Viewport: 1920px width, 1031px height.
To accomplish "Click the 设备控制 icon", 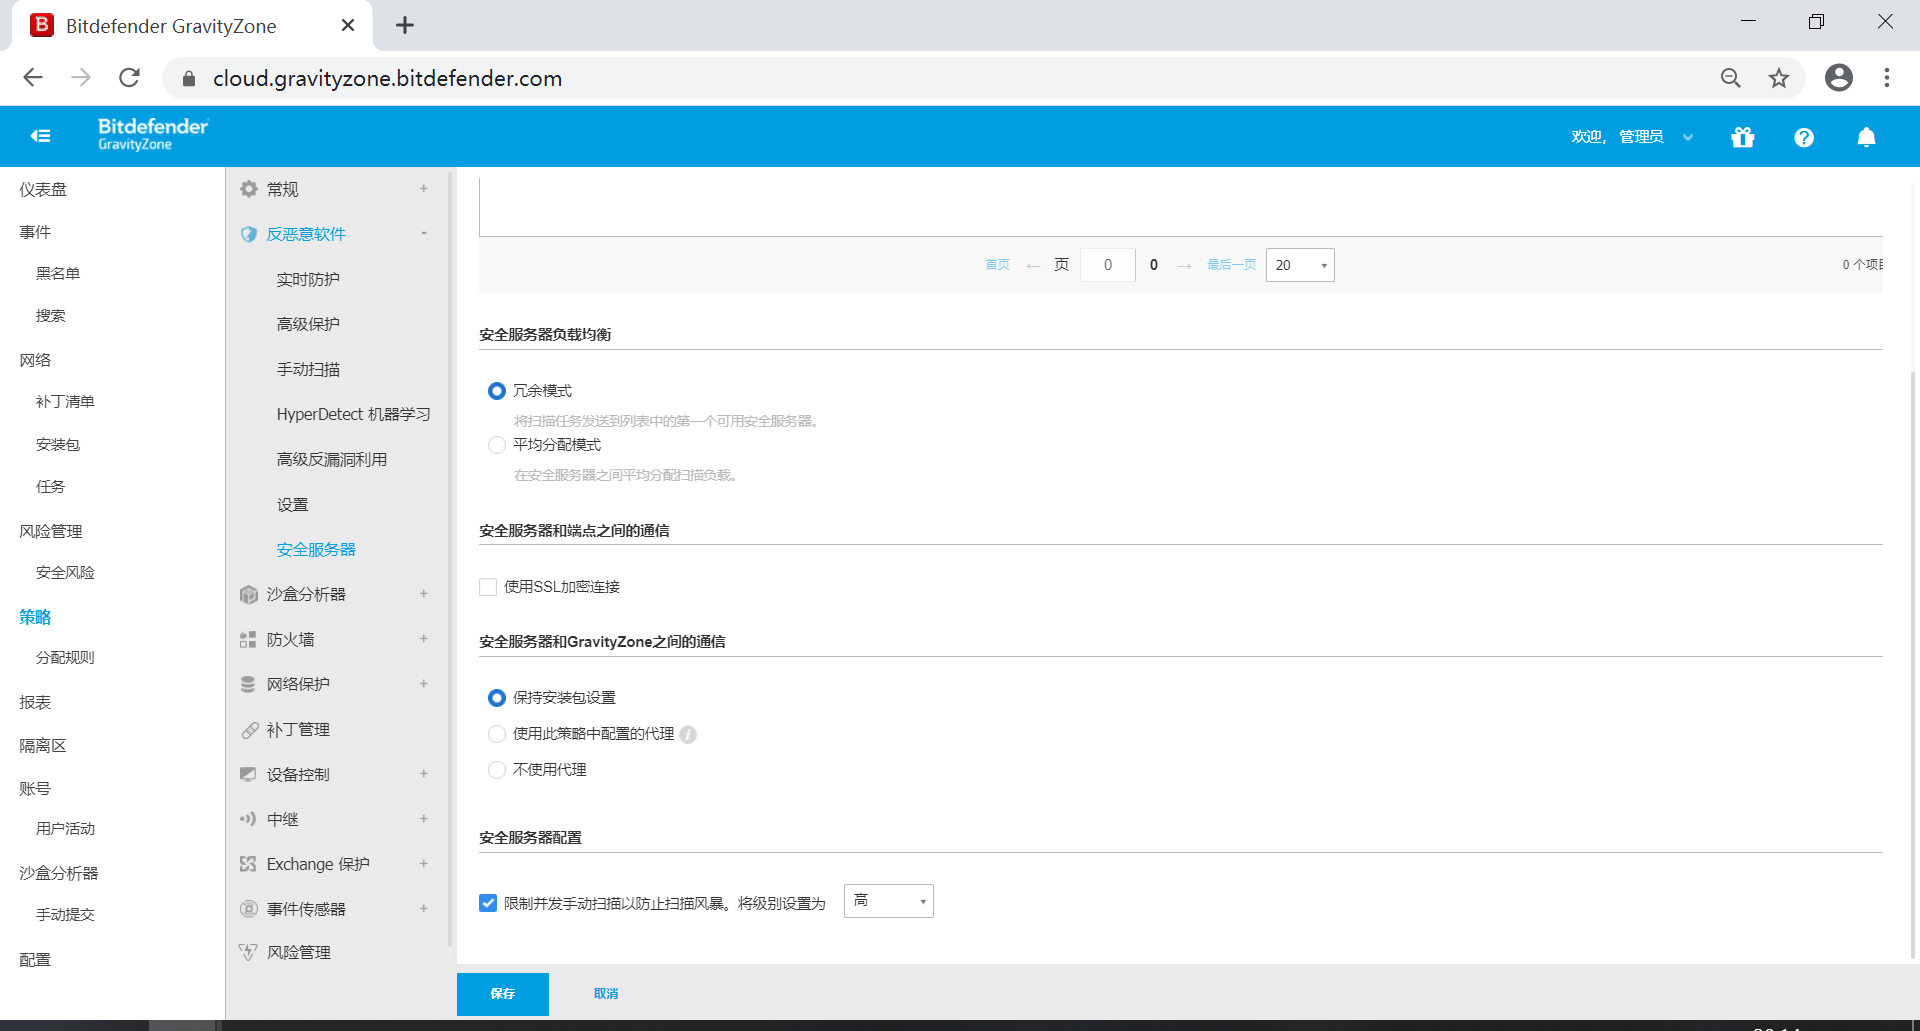I will click(x=248, y=774).
